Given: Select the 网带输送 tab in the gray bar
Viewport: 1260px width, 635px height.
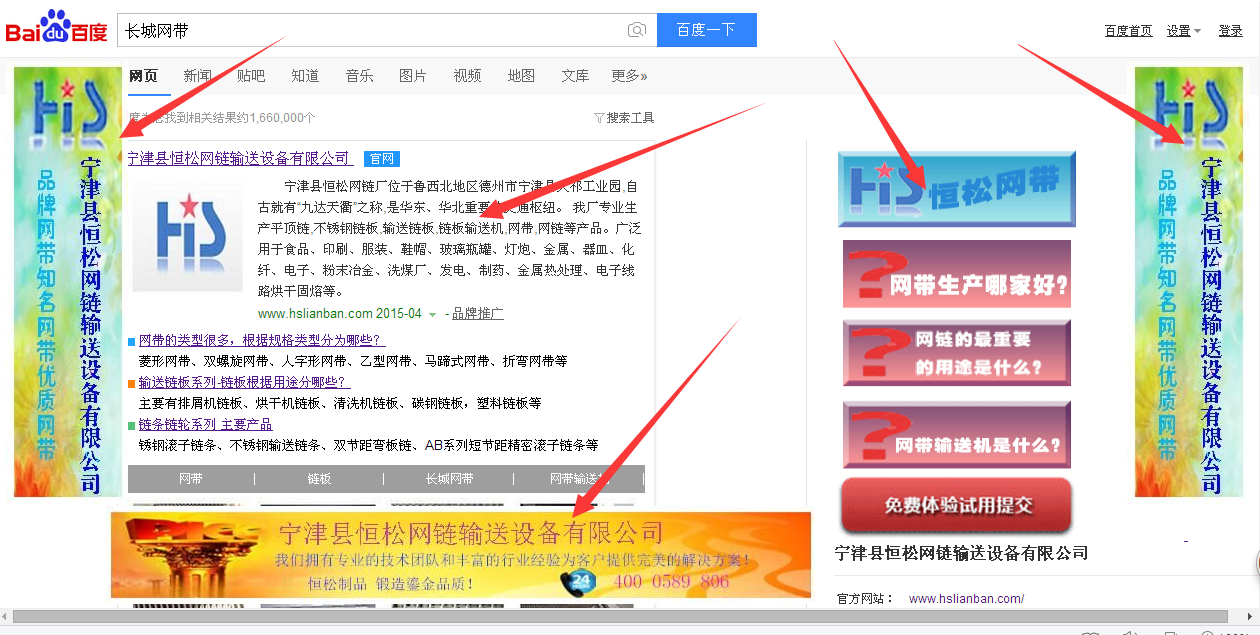Looking at the screenshot, I should click(x=579, y=479).
